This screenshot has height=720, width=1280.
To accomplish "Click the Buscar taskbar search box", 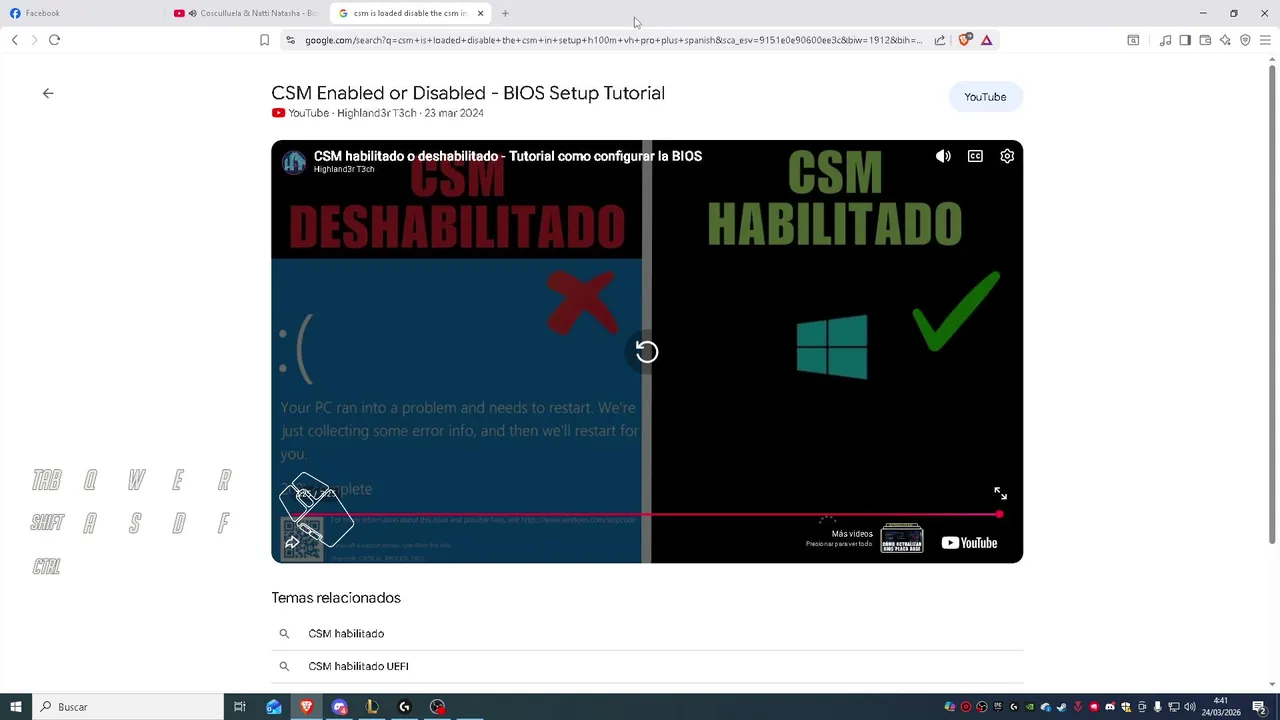I will [128, 707].
